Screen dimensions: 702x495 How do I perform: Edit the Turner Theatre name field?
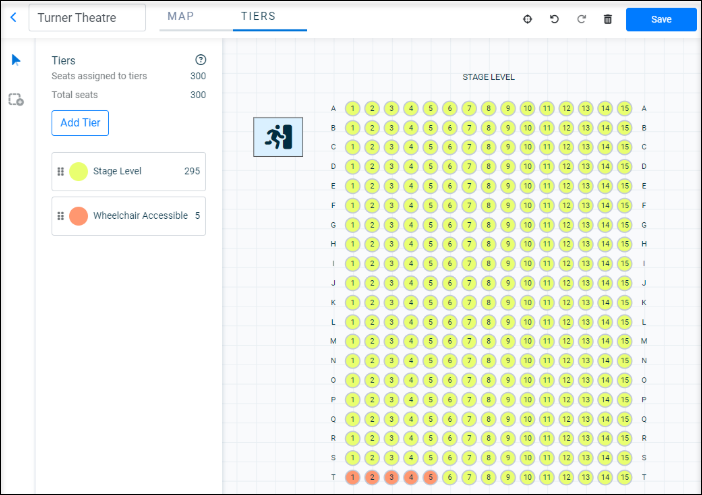87,18
